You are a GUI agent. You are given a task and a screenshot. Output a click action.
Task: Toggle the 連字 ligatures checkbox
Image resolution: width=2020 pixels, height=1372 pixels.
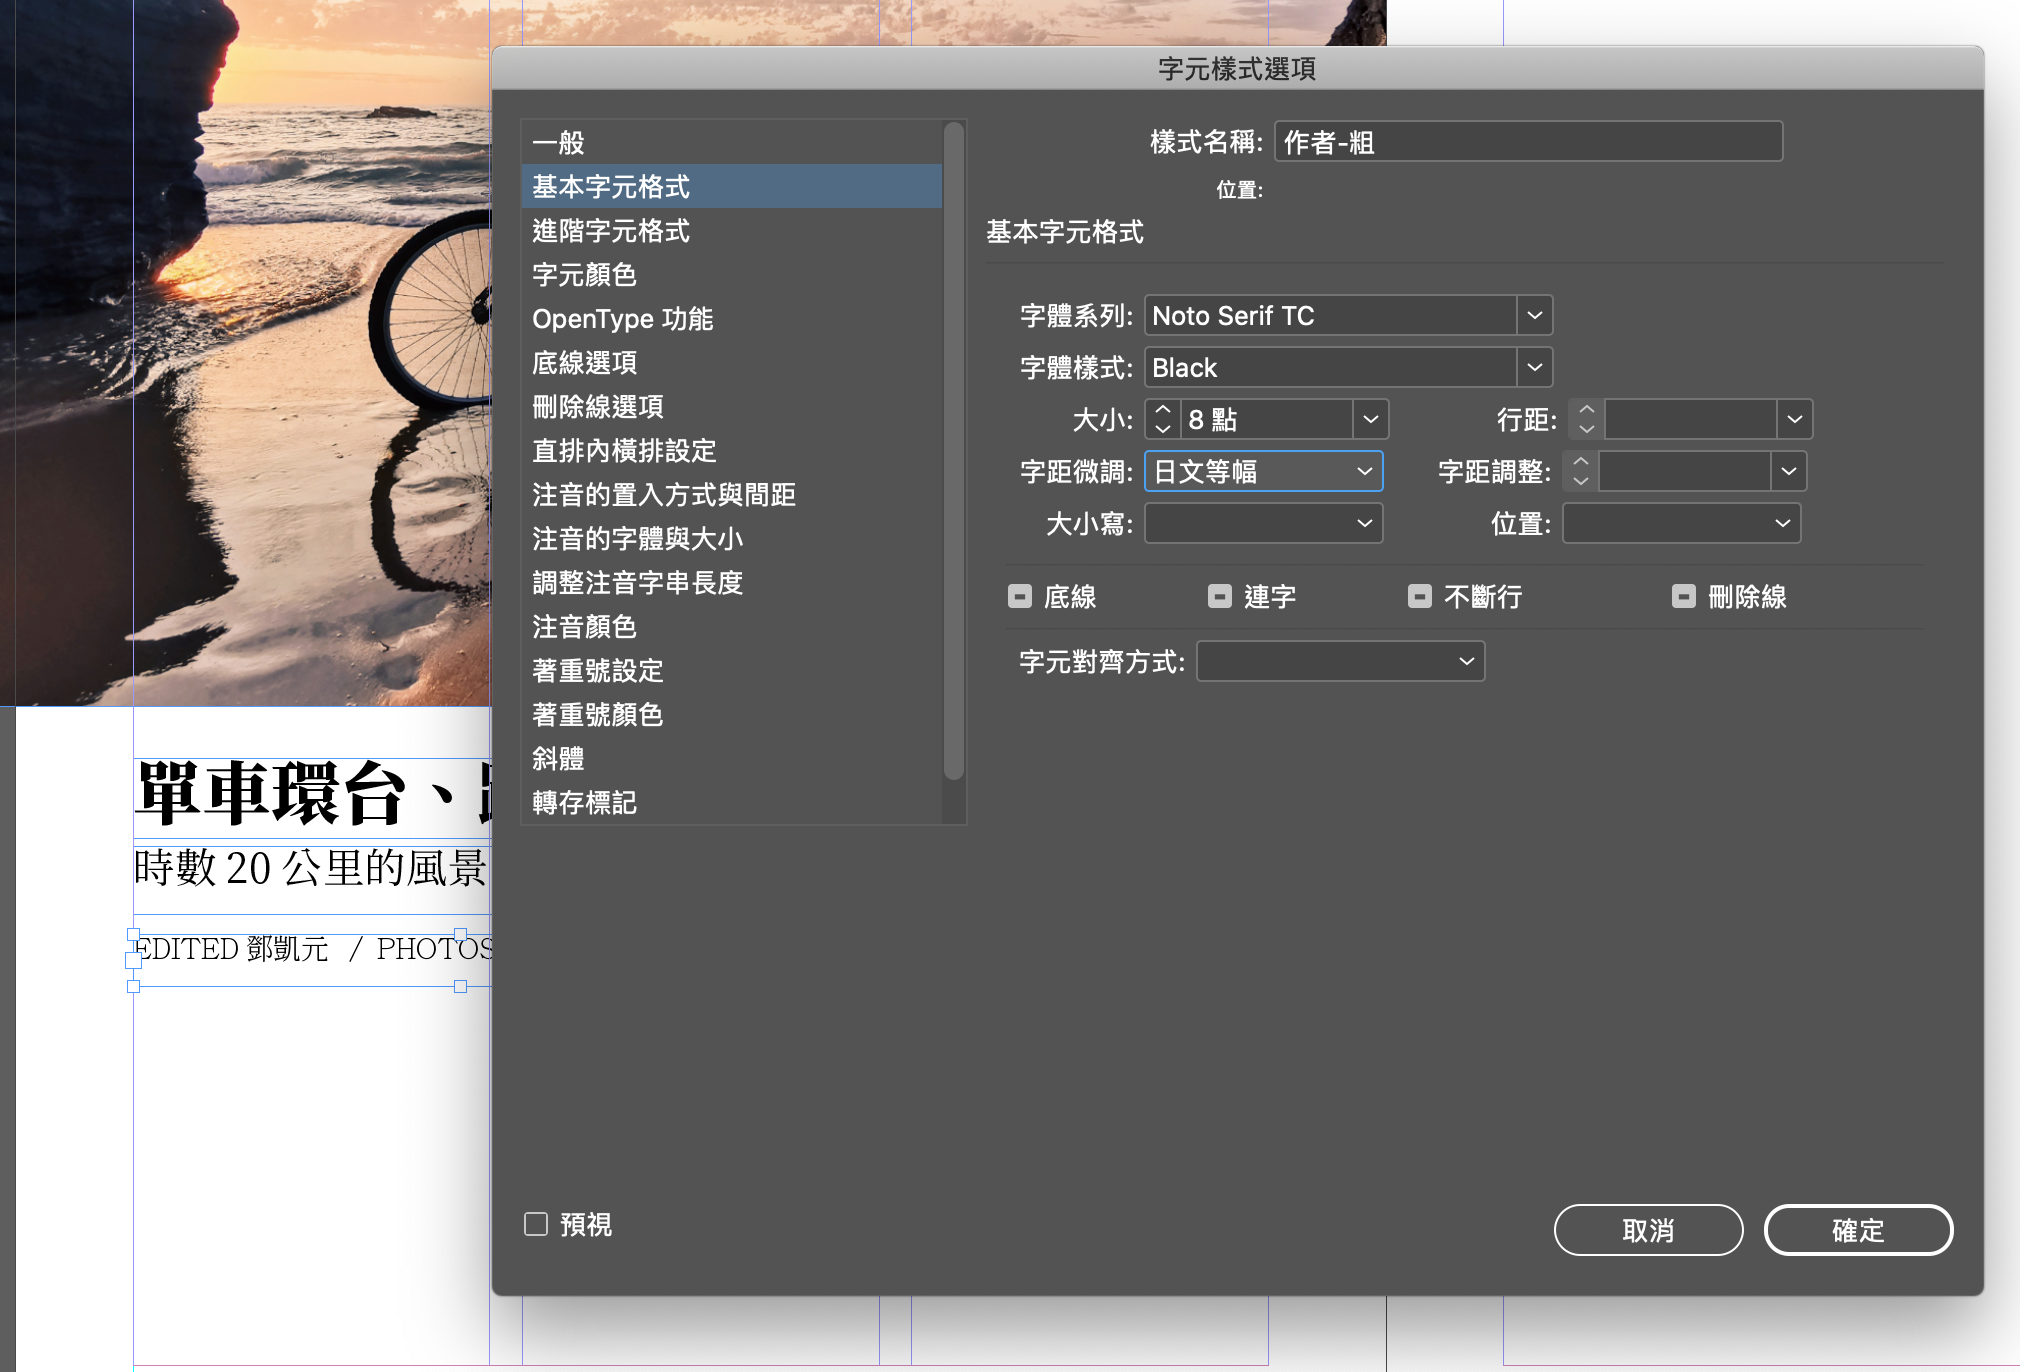click(1219, 597)
